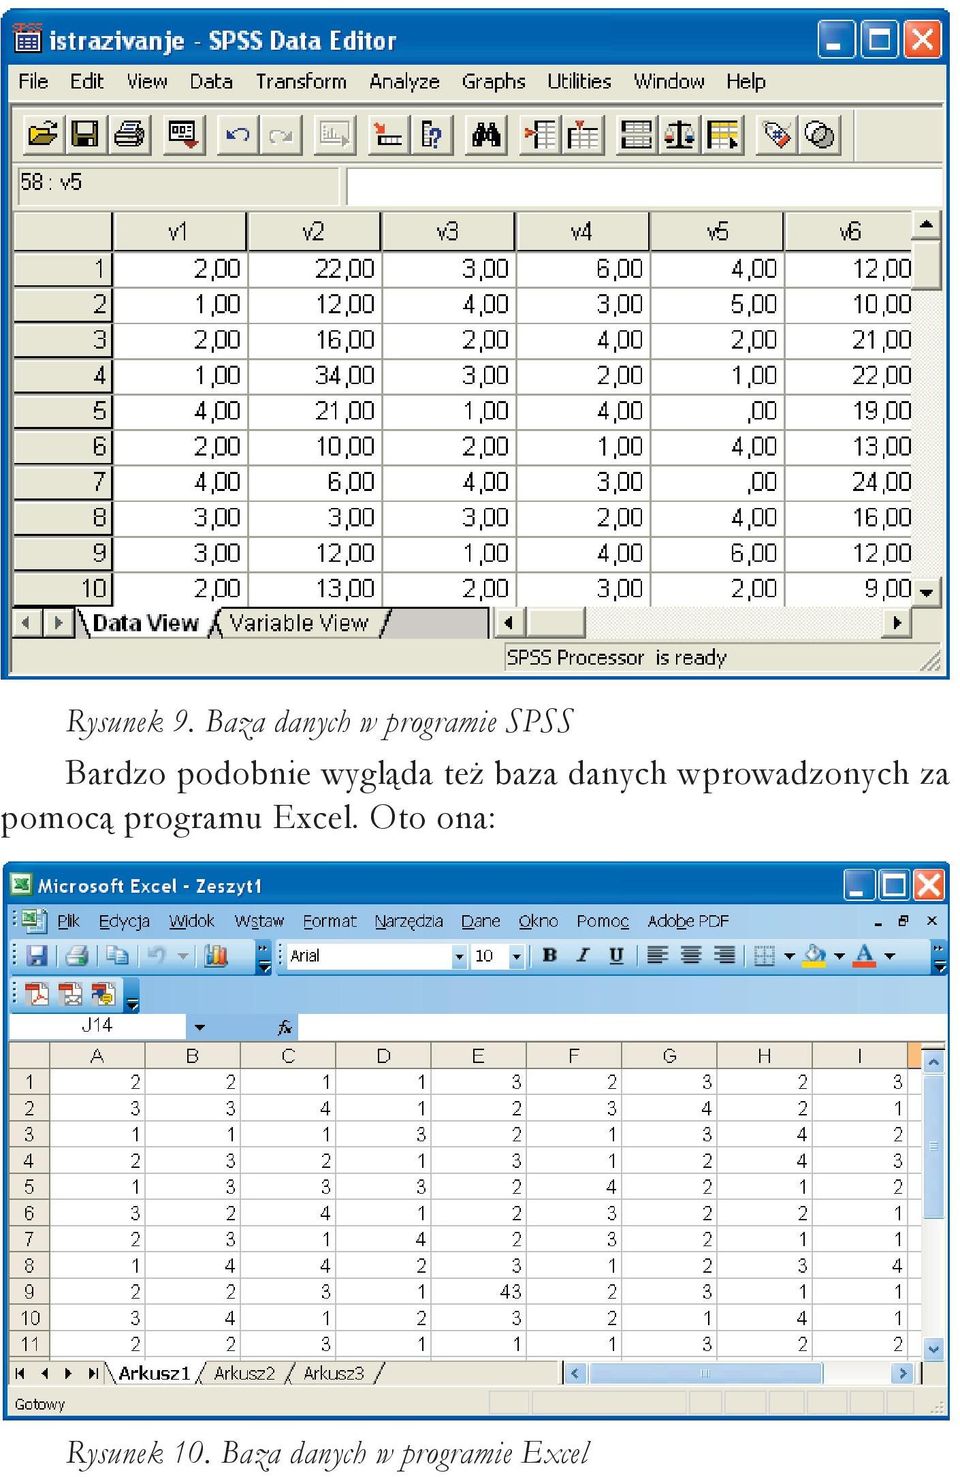This screenshot has height=1477, width=960.
Task: Switch to the Arkusz2 sheet tab
Action: (244, 1373)
